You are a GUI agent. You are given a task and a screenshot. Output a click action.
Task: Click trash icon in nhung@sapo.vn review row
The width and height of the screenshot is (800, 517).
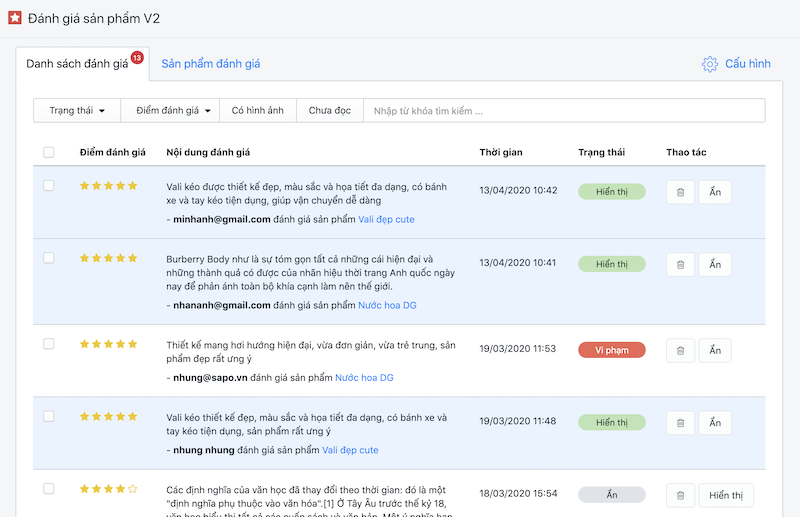(680, 350)
